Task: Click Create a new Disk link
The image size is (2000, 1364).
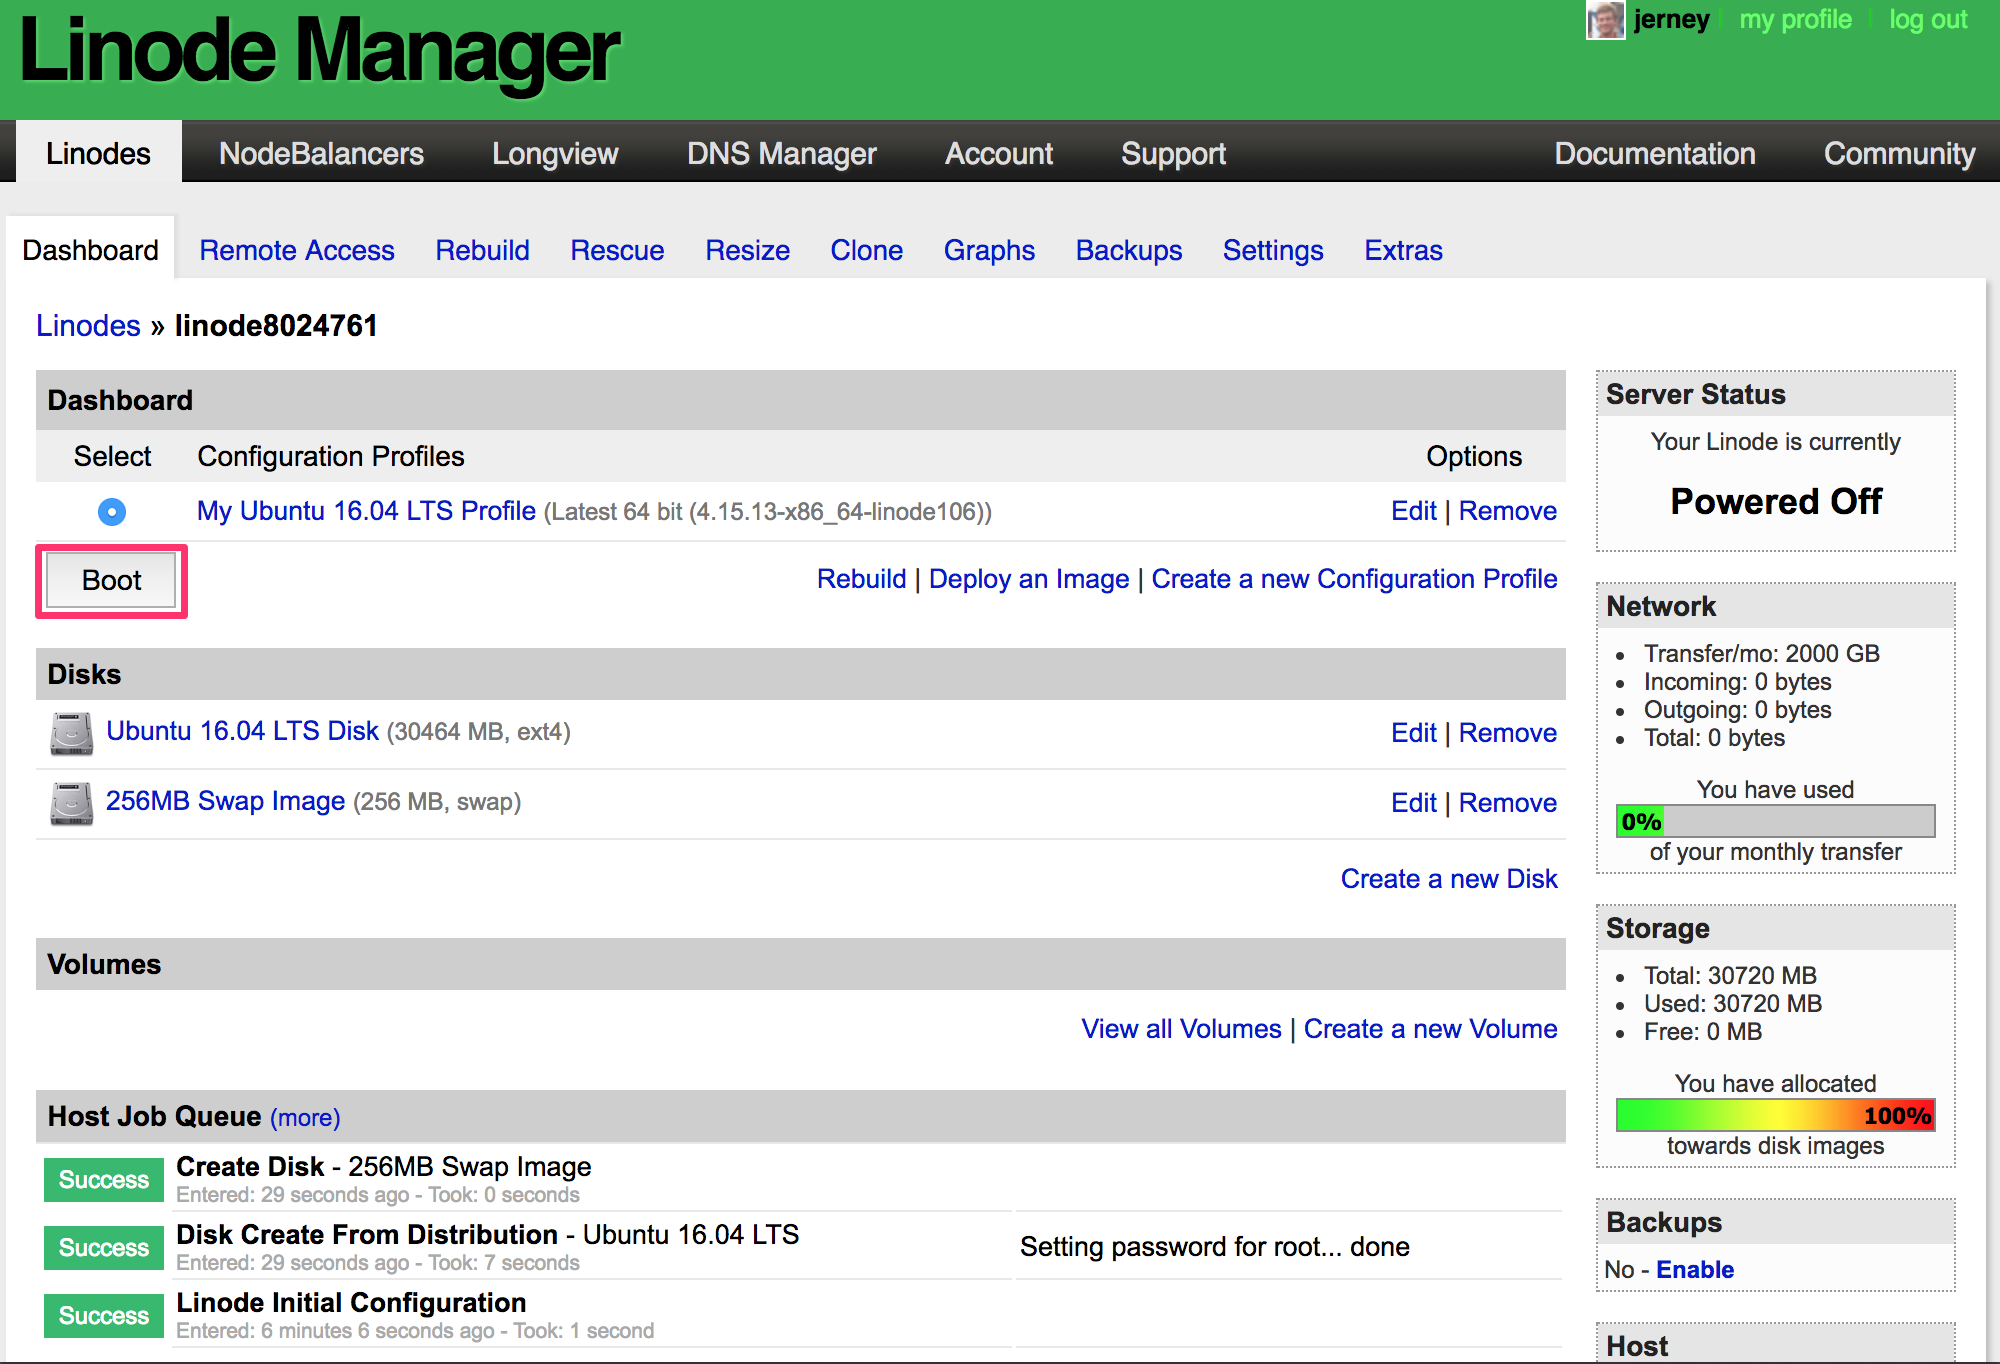Action: [x=1449, y=879]
